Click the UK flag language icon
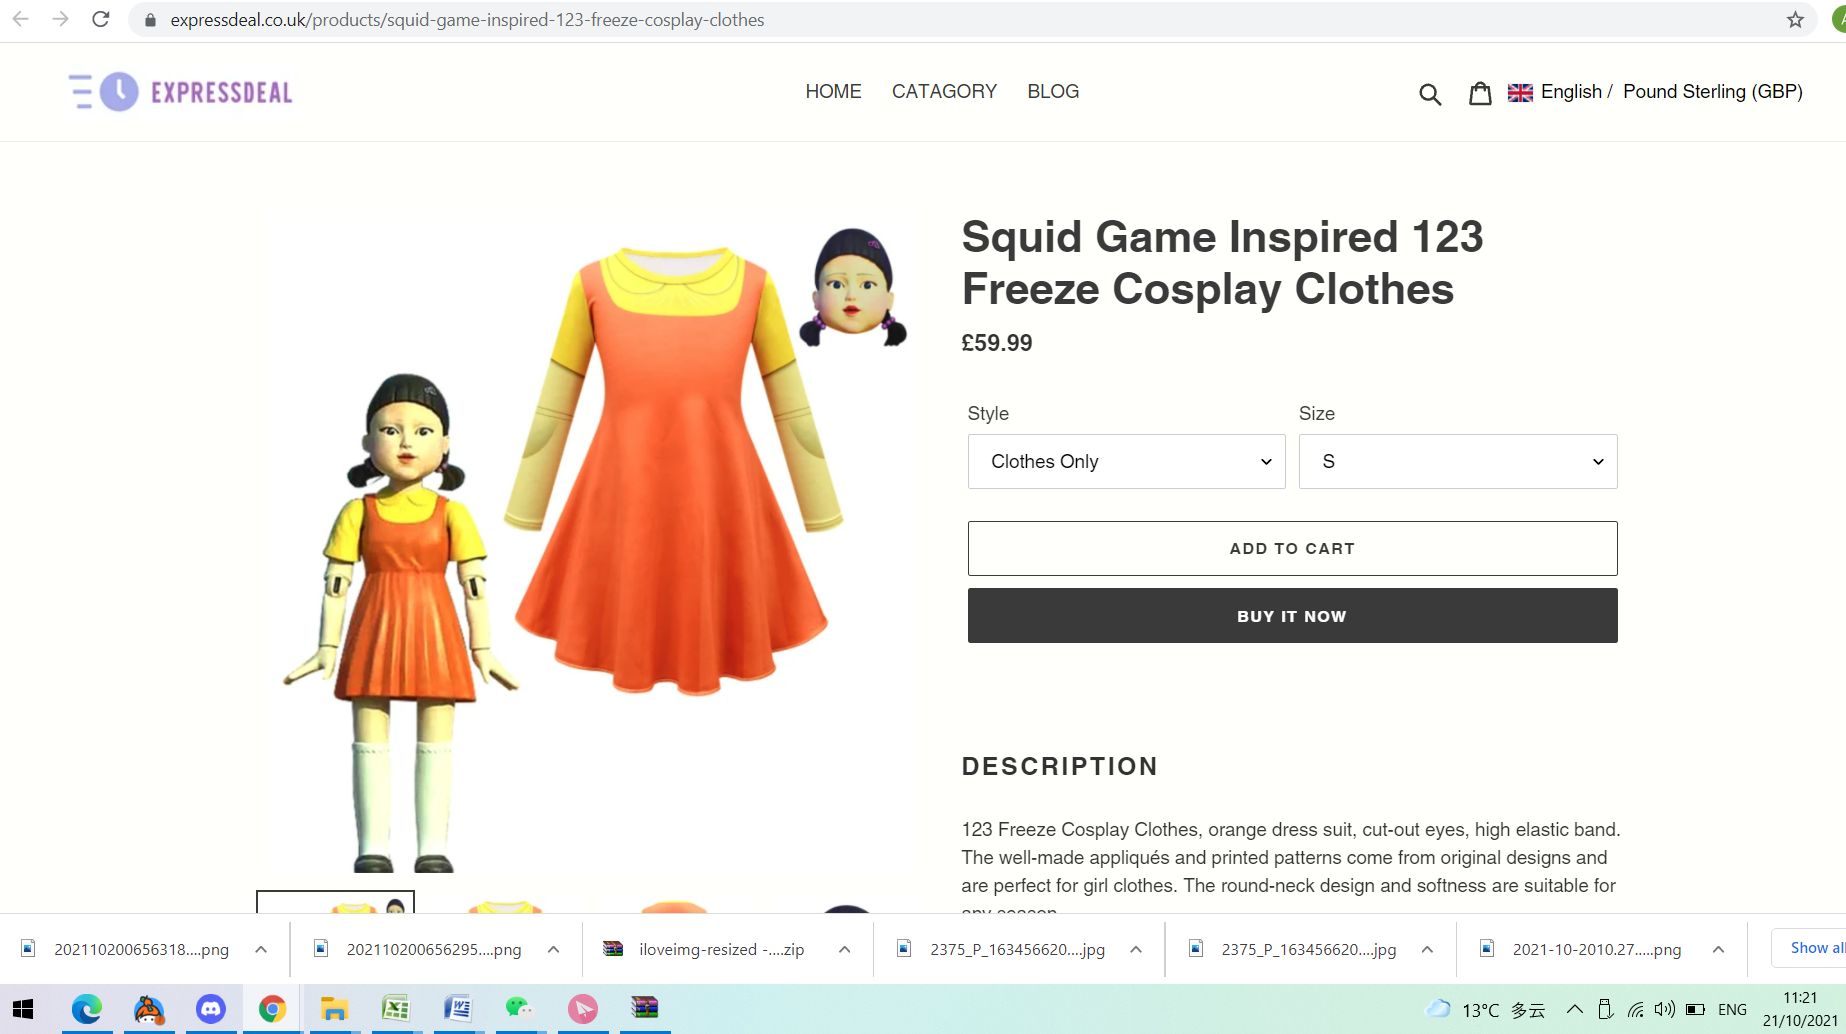Viewport: 1846px width, 1034px height. coord(1520,92)
